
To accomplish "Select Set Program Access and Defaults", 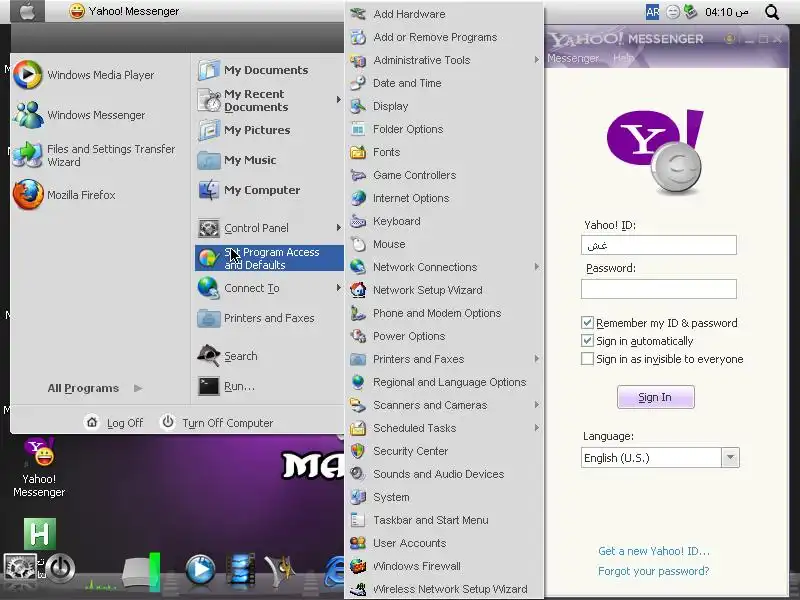I will point(269,258).
